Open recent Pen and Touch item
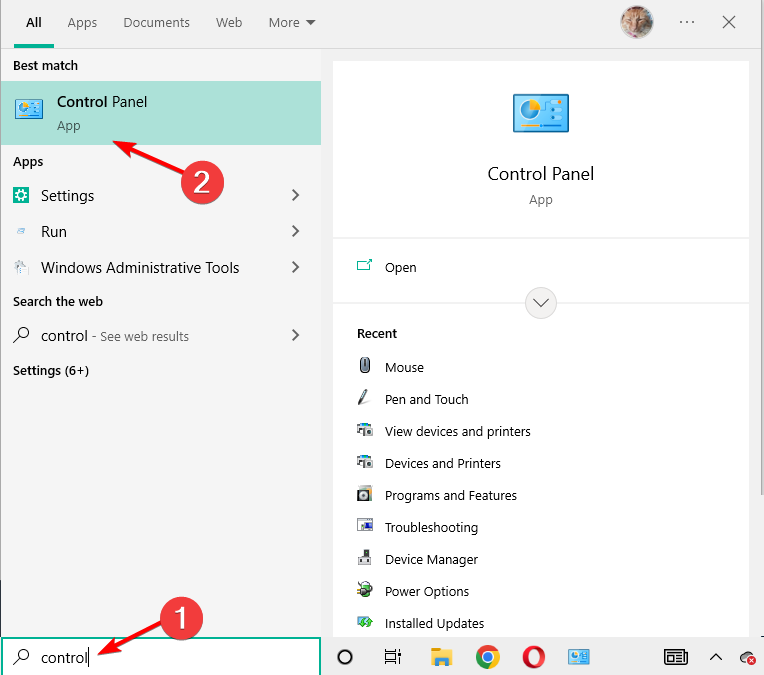764x675 pixels. [x=426, y=400]
